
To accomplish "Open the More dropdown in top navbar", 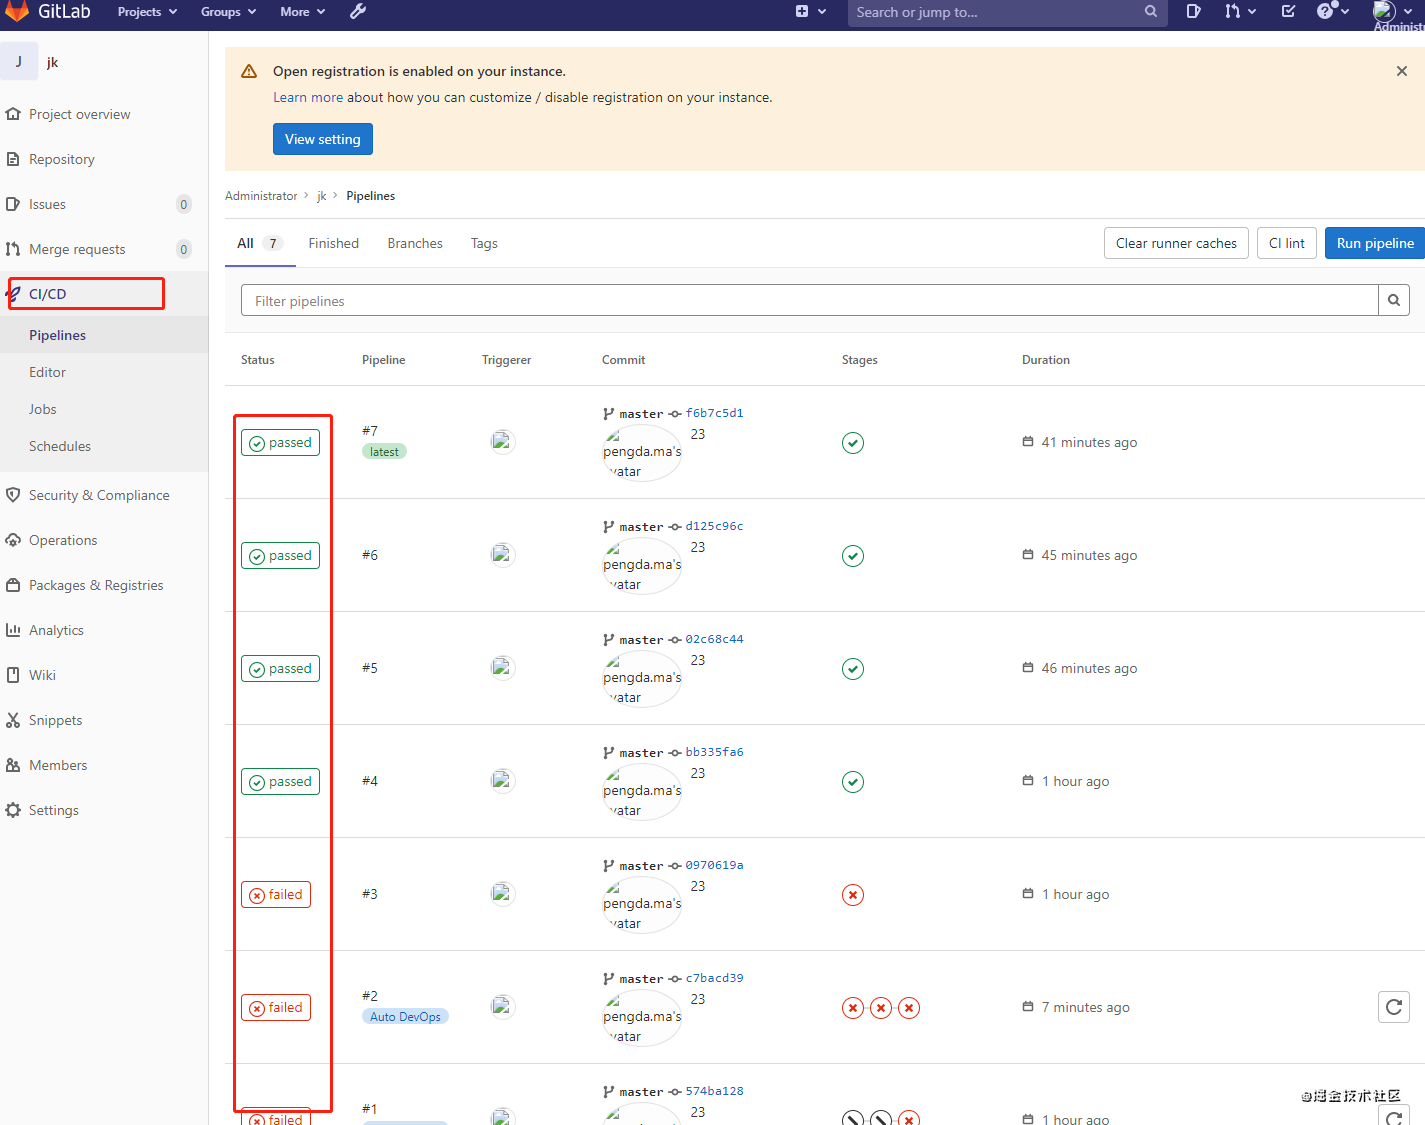I will pos(302,12).
